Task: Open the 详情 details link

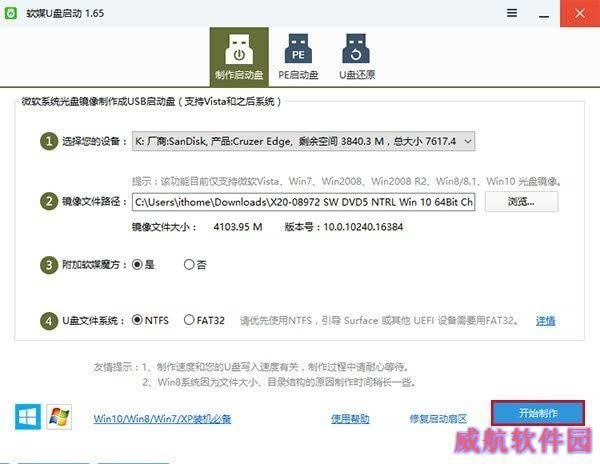Action: point(545,321)
